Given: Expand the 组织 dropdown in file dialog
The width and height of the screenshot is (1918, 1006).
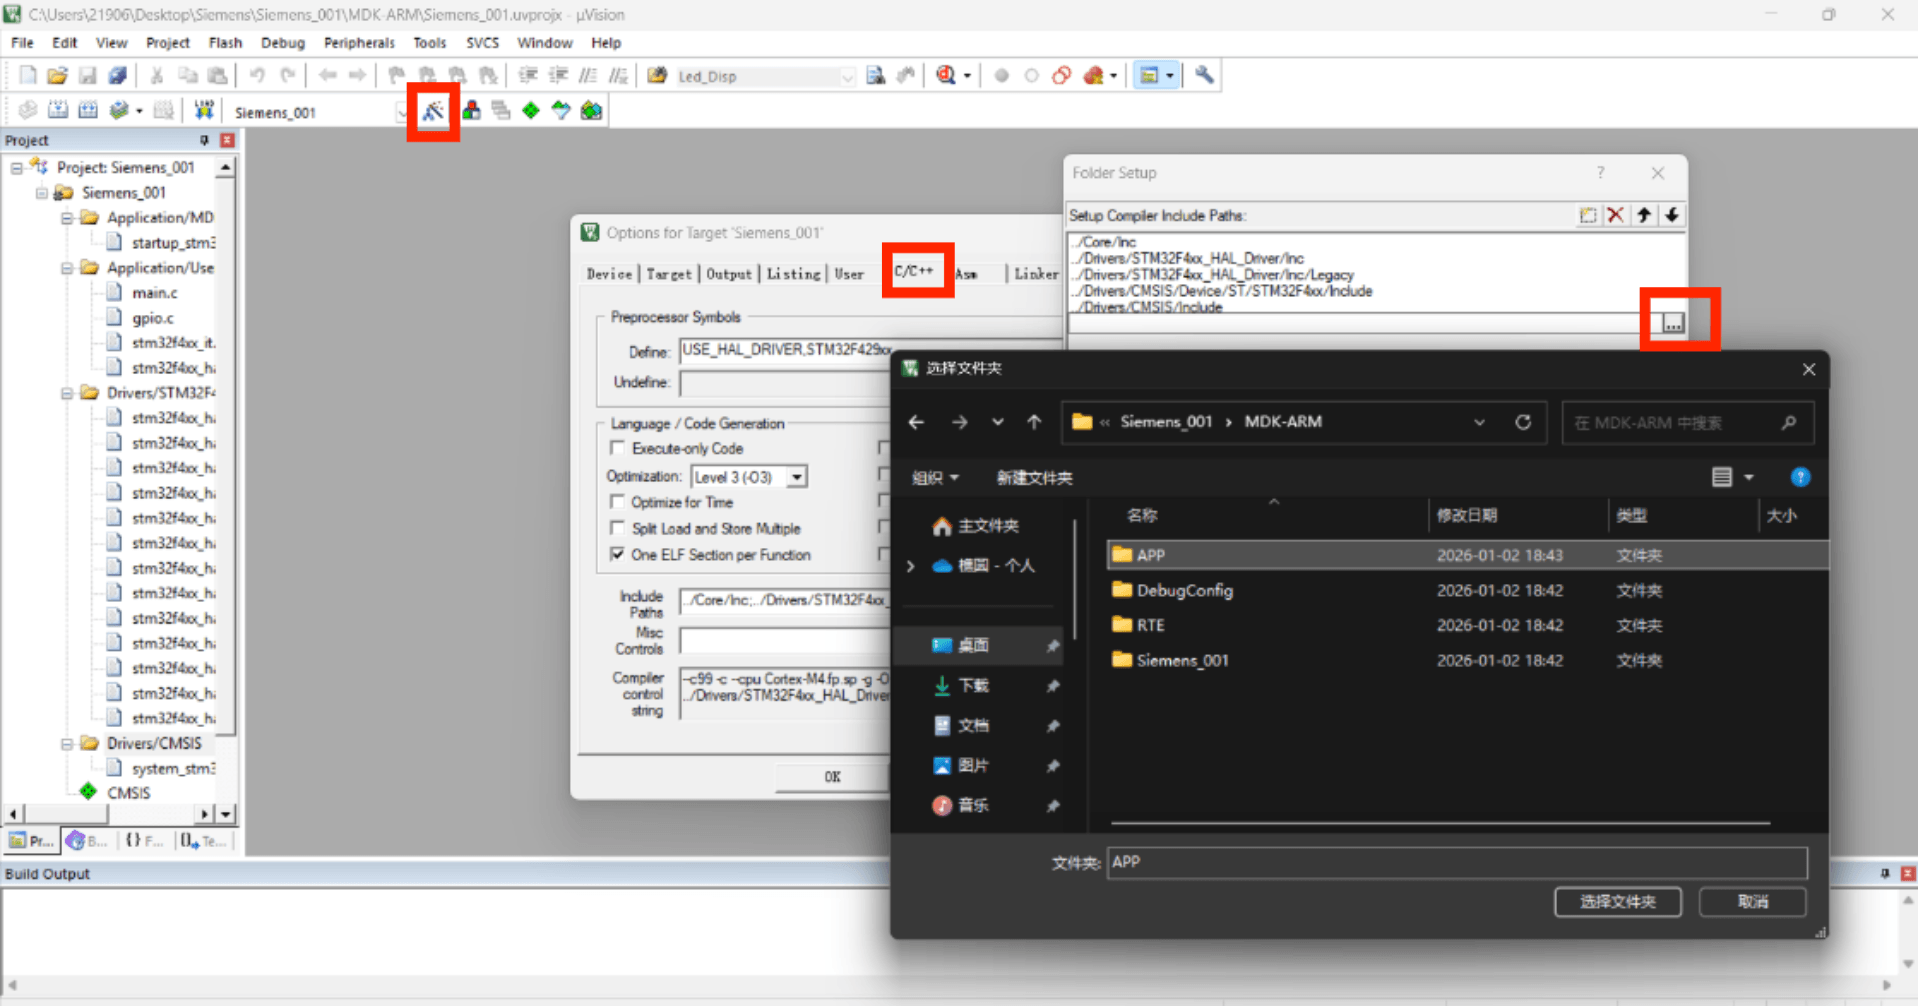Looking at the screenshot, I should [x=935, y=478].
